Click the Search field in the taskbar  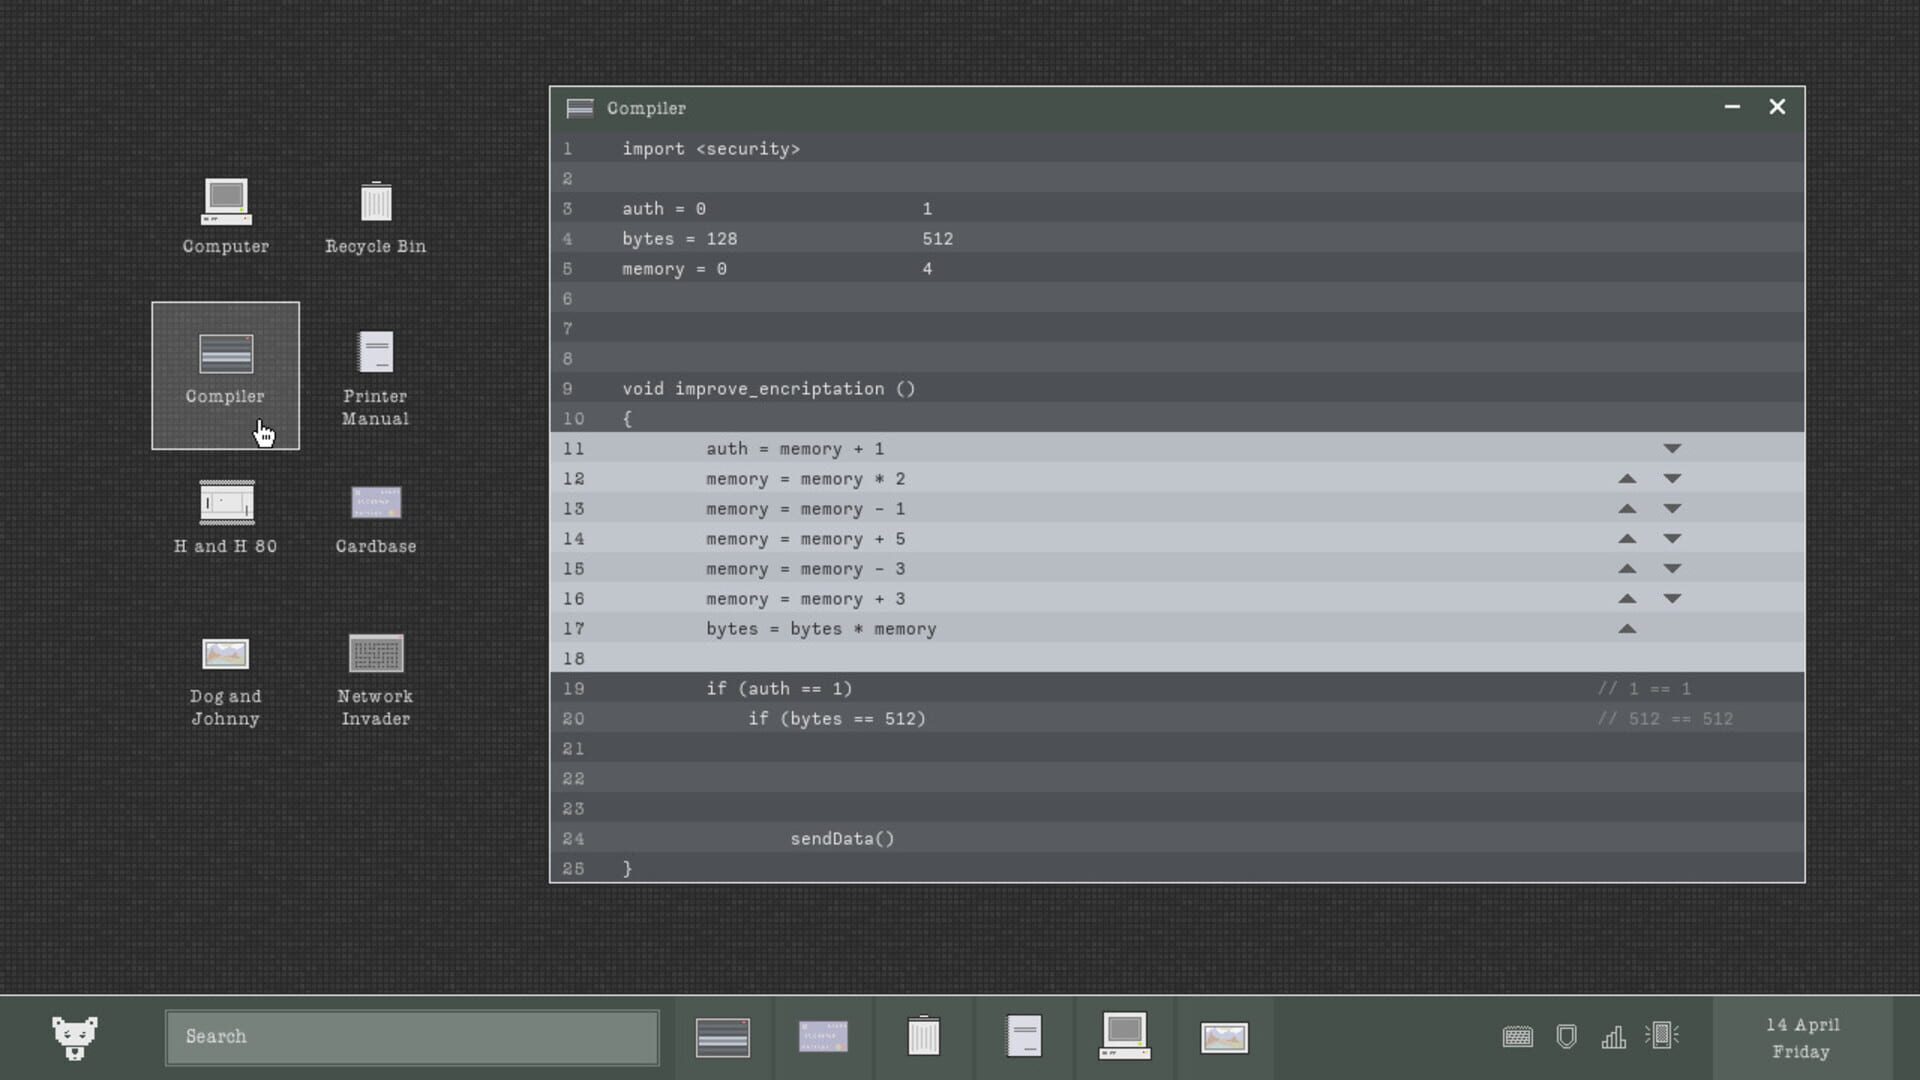411,1037
